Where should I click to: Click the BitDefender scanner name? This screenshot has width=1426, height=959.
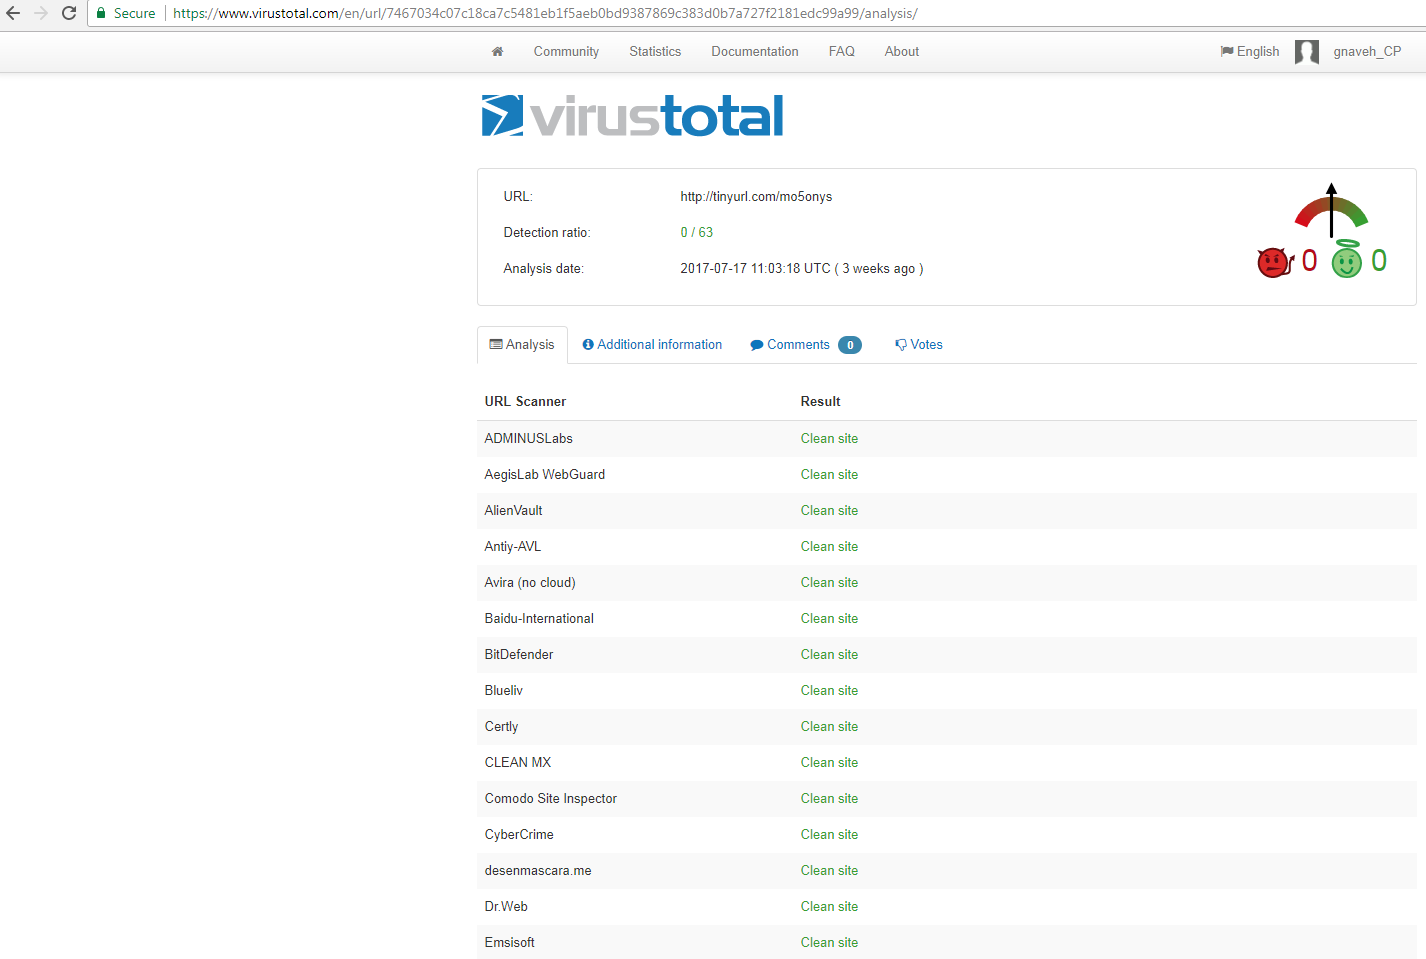519,654
